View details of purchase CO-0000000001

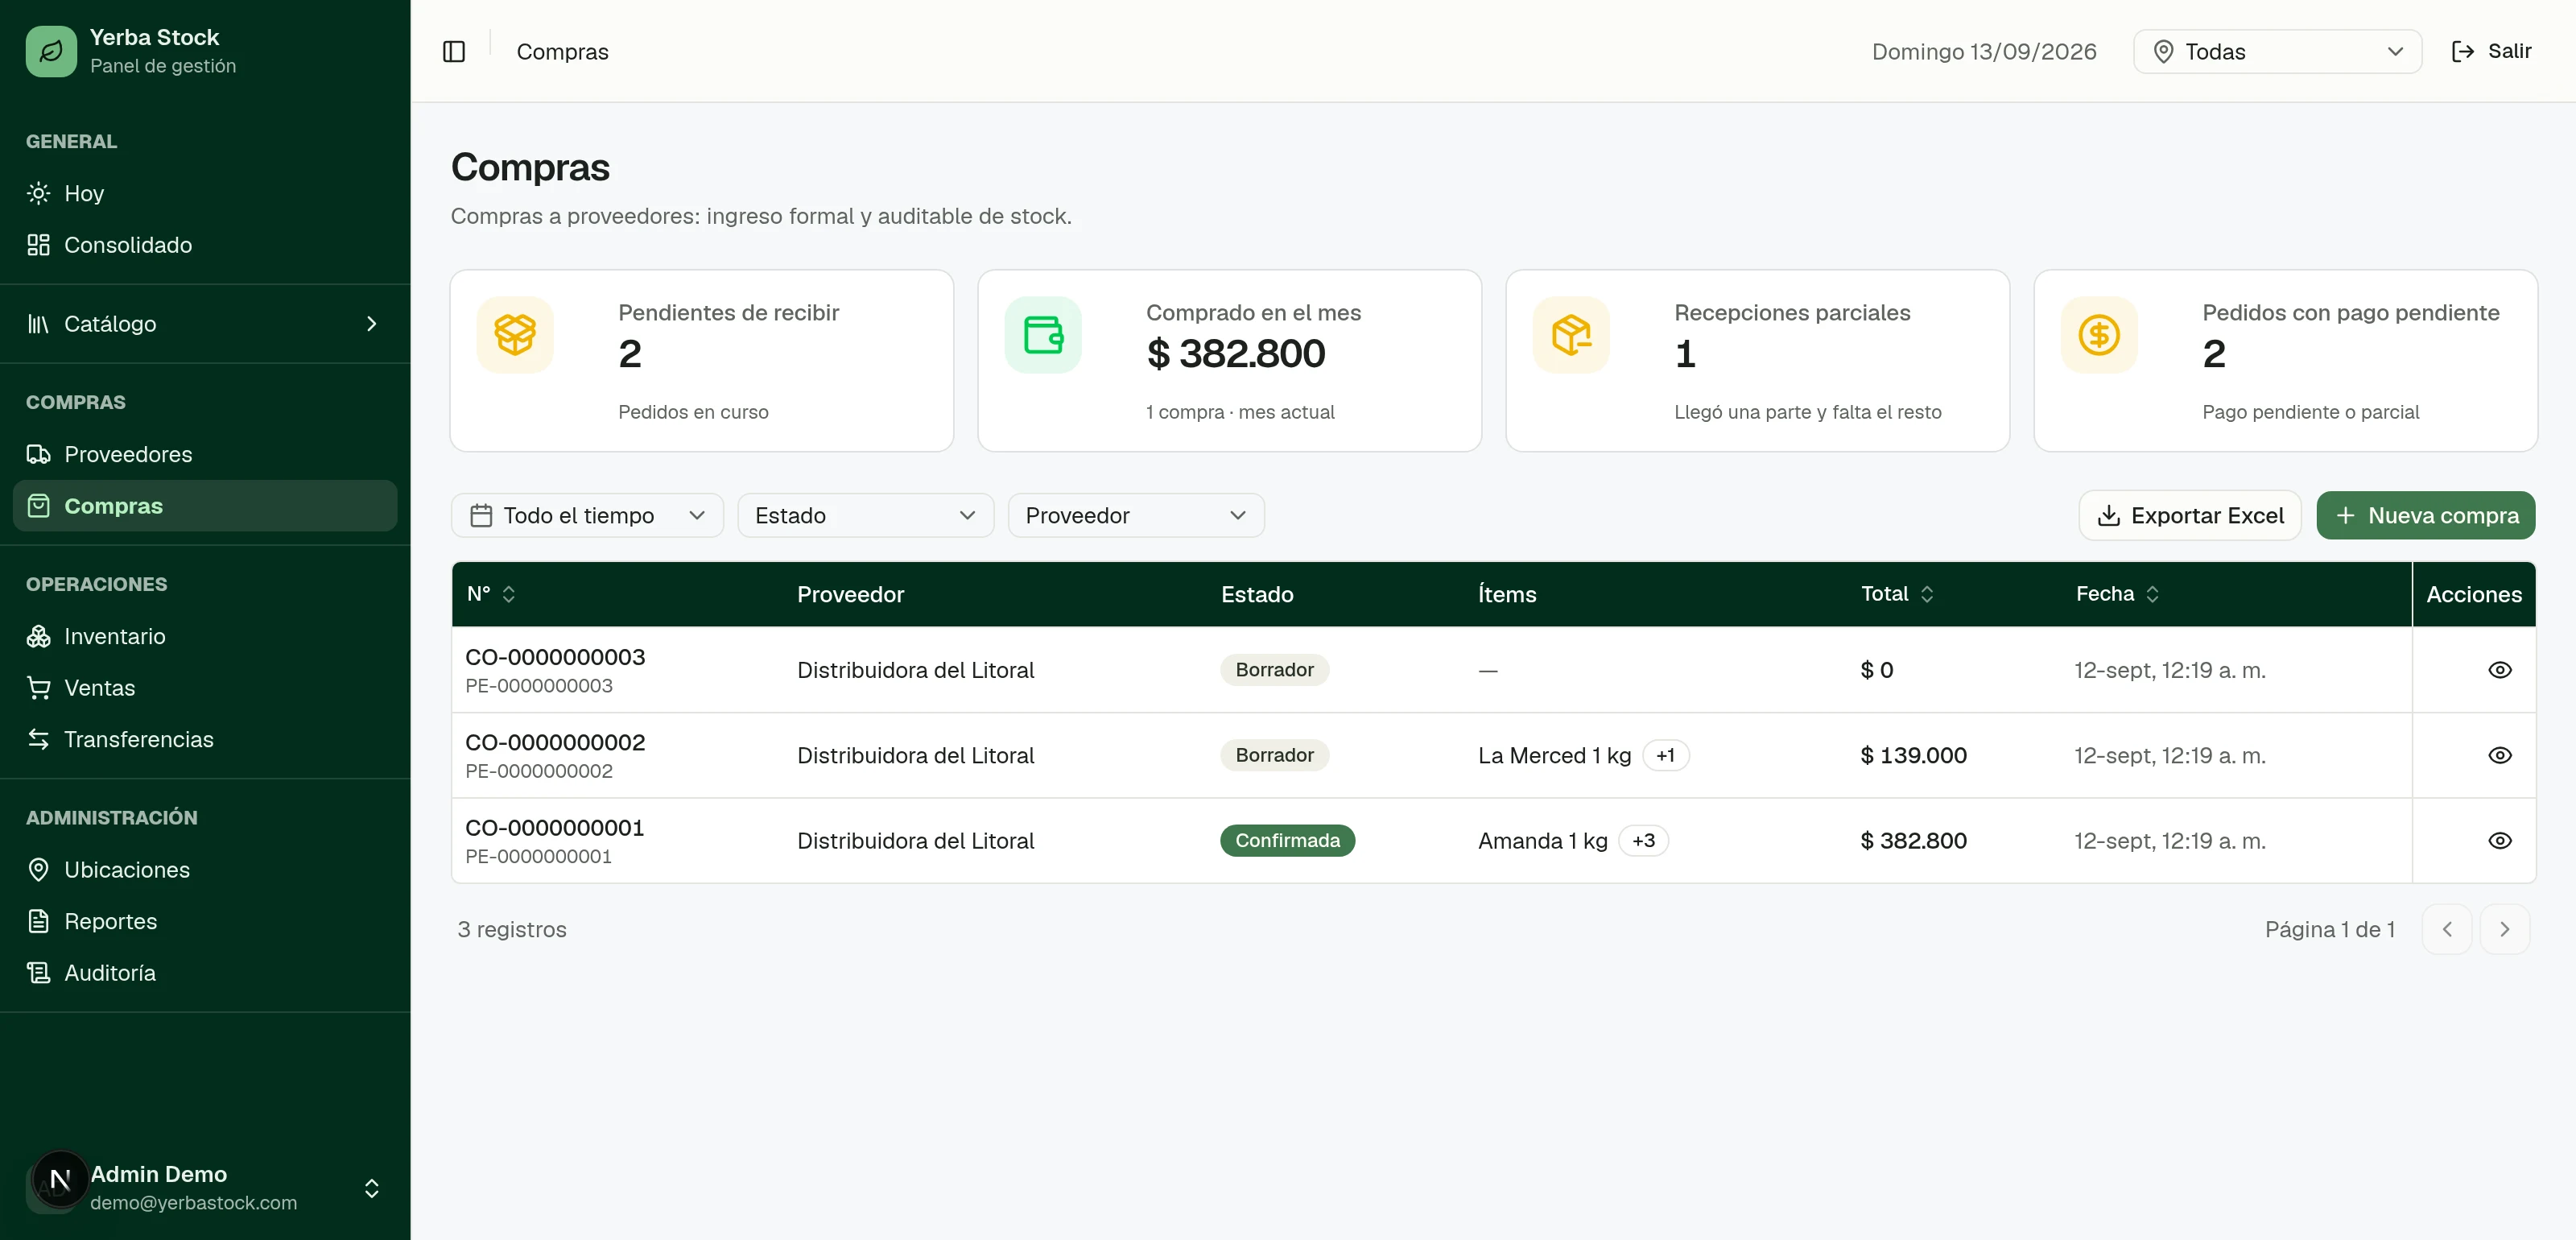(x=2499, y=841)
